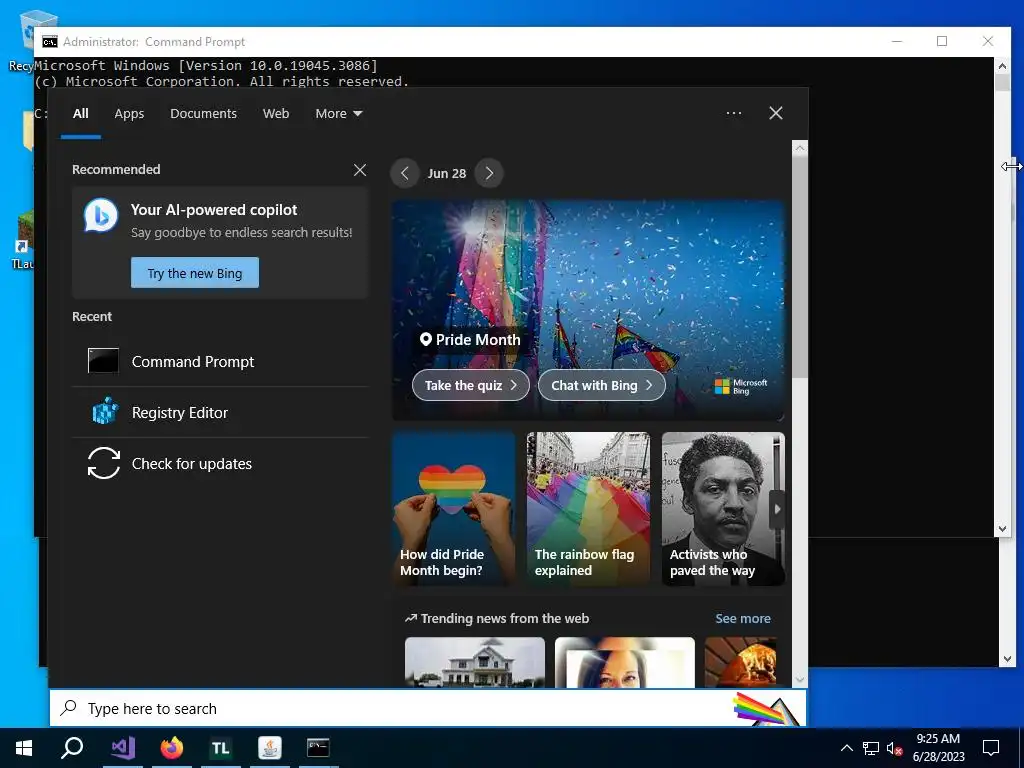The height and width of the screenshot is (768, 1024).
Task: Show hidden system tray icons
Action: (846, 748)
